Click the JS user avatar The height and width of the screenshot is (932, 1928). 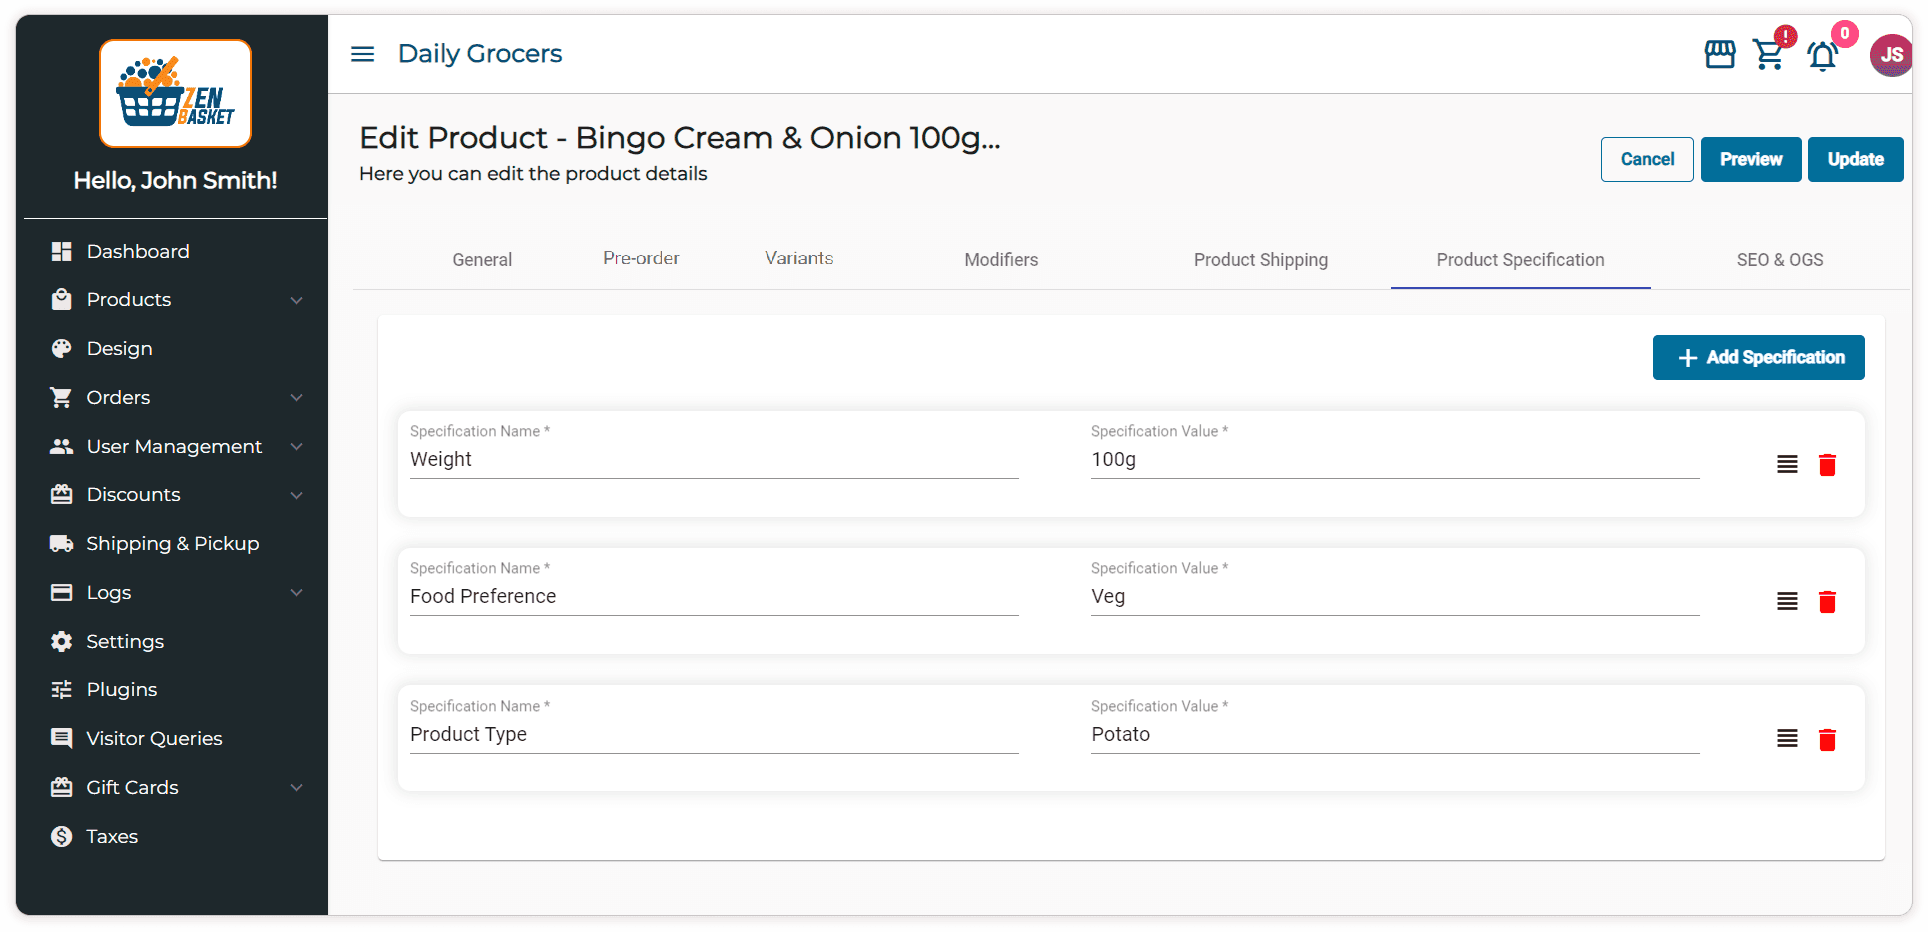1890,55
